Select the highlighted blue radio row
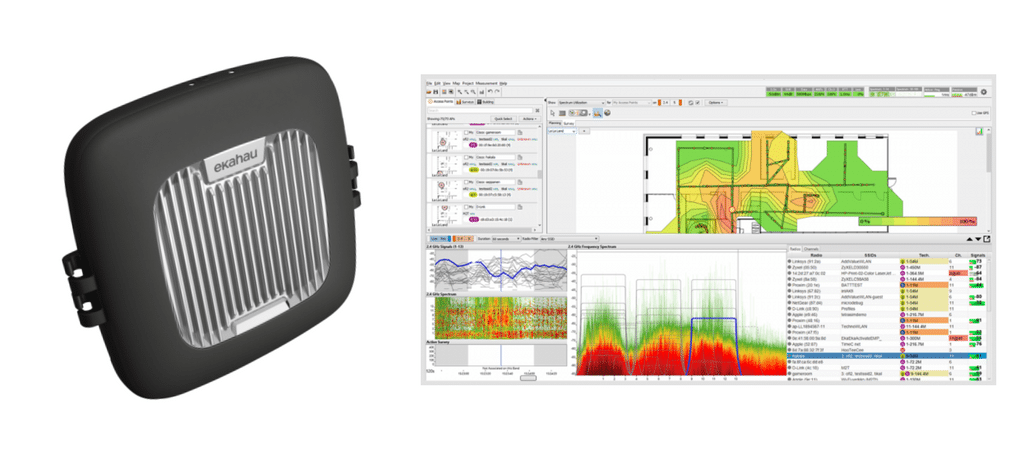The width and height of the screenshot is (1024, 453). [887, 356]
